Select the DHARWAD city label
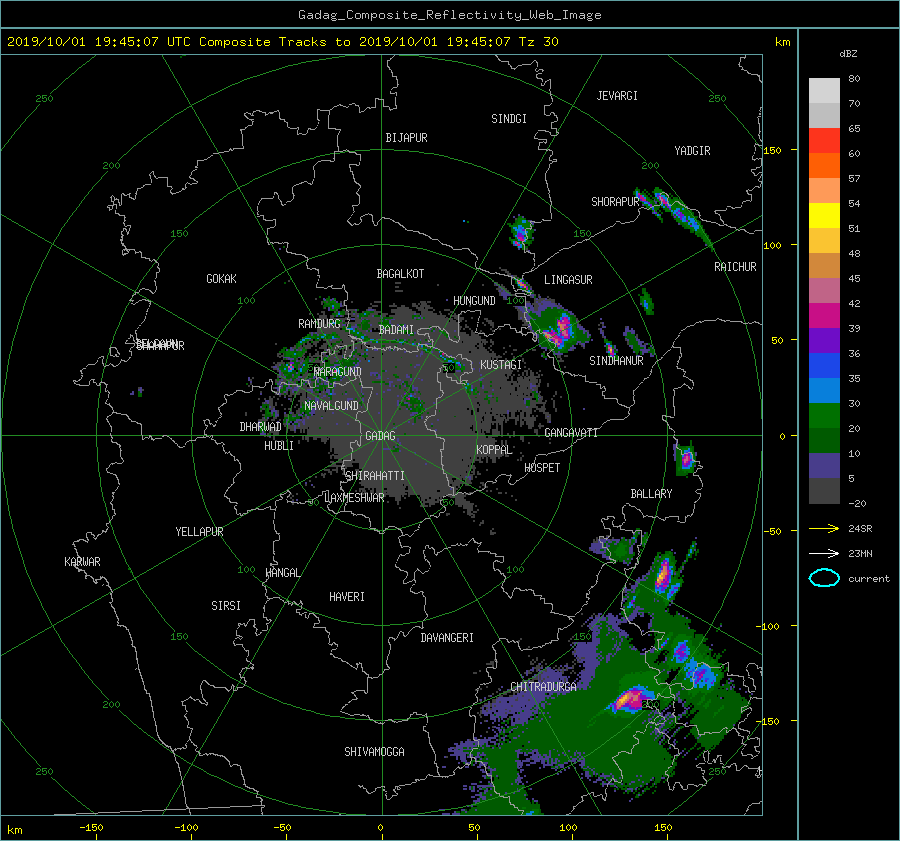 click(x=260, y=427)
